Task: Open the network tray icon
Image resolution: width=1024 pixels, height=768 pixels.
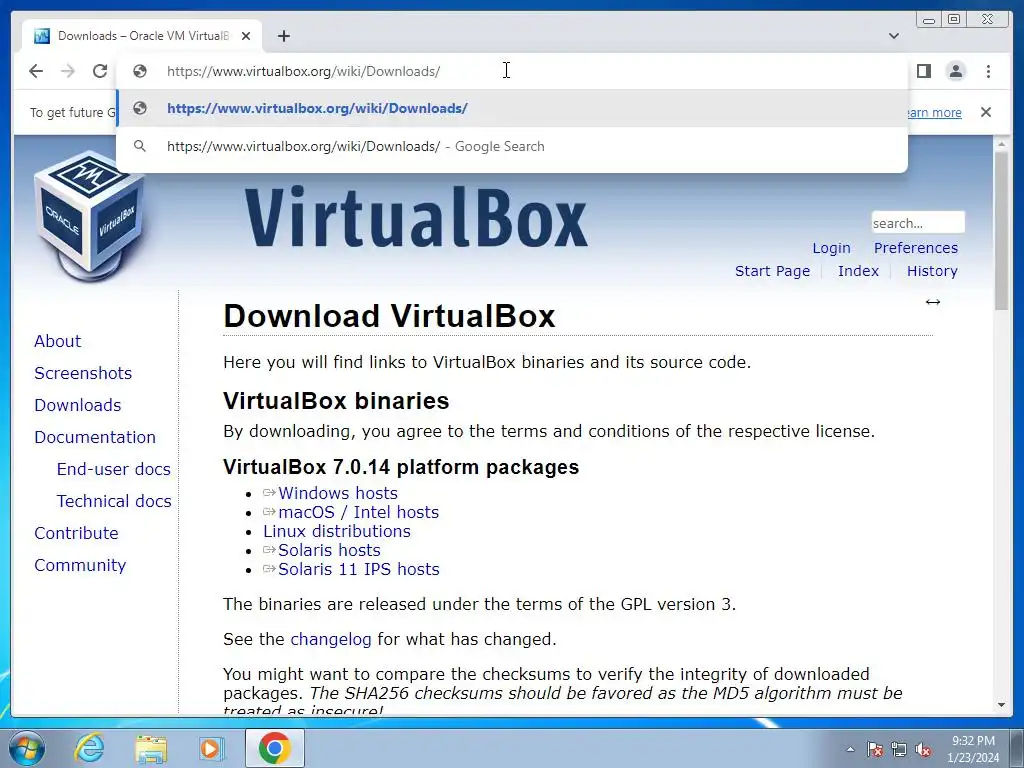Action: [x=899, y=749]
